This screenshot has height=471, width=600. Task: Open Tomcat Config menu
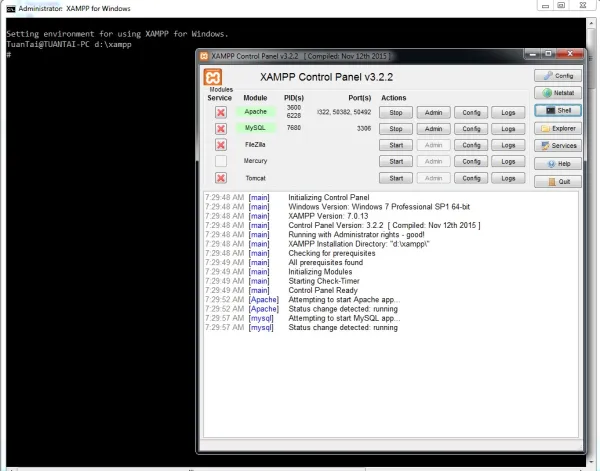(x=471, y=178)
